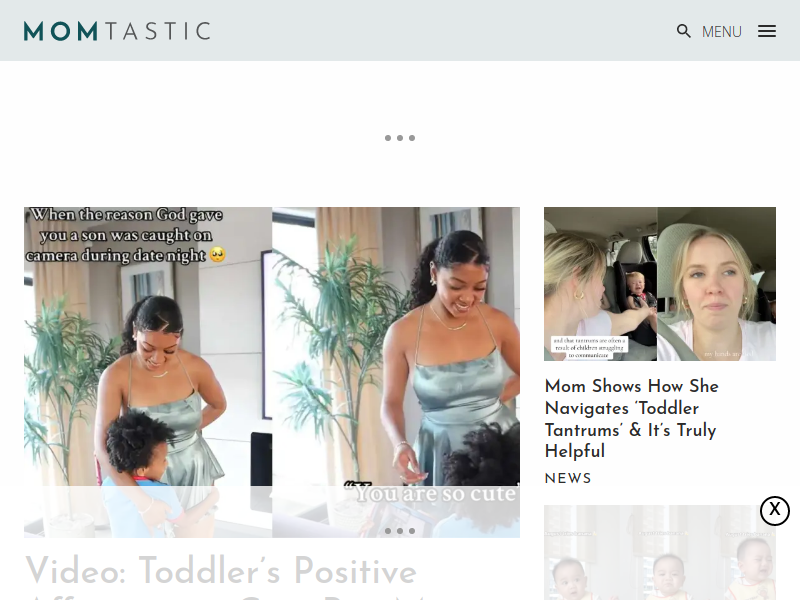Click the 'When the reason God gave' caption frame

(148, 372)
